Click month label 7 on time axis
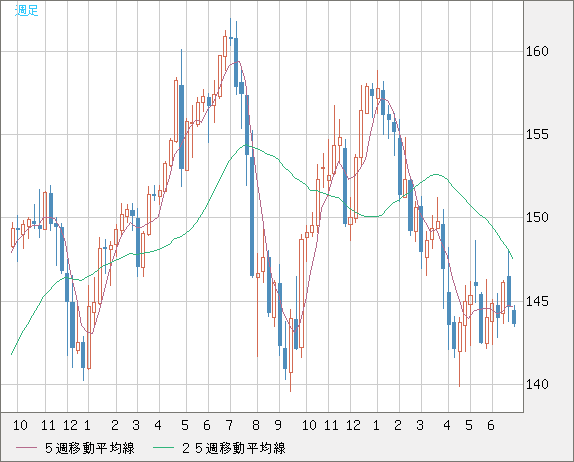This screenshot has width=574, height=462. pyautogui.click(x=229, y=425)
